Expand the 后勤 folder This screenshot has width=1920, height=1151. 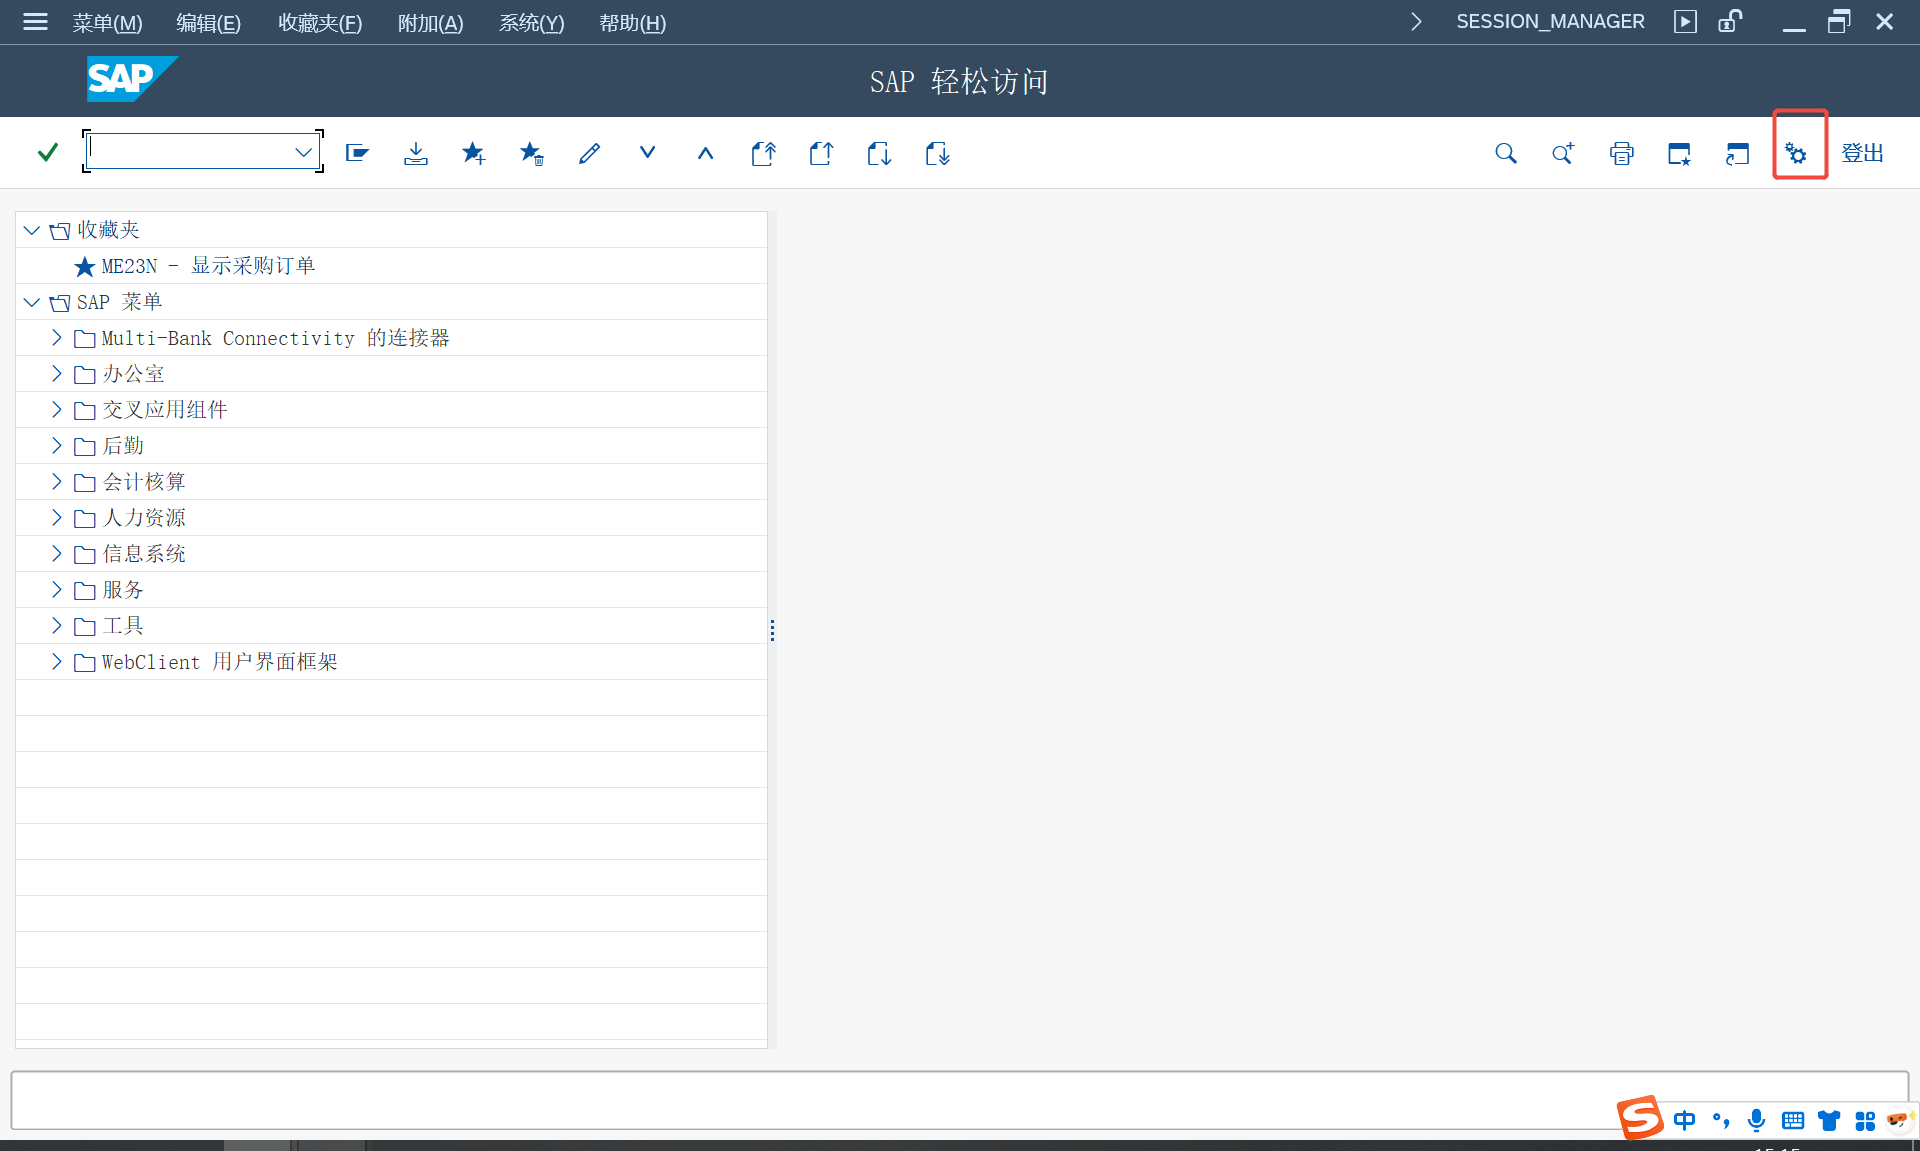point(57,446)
